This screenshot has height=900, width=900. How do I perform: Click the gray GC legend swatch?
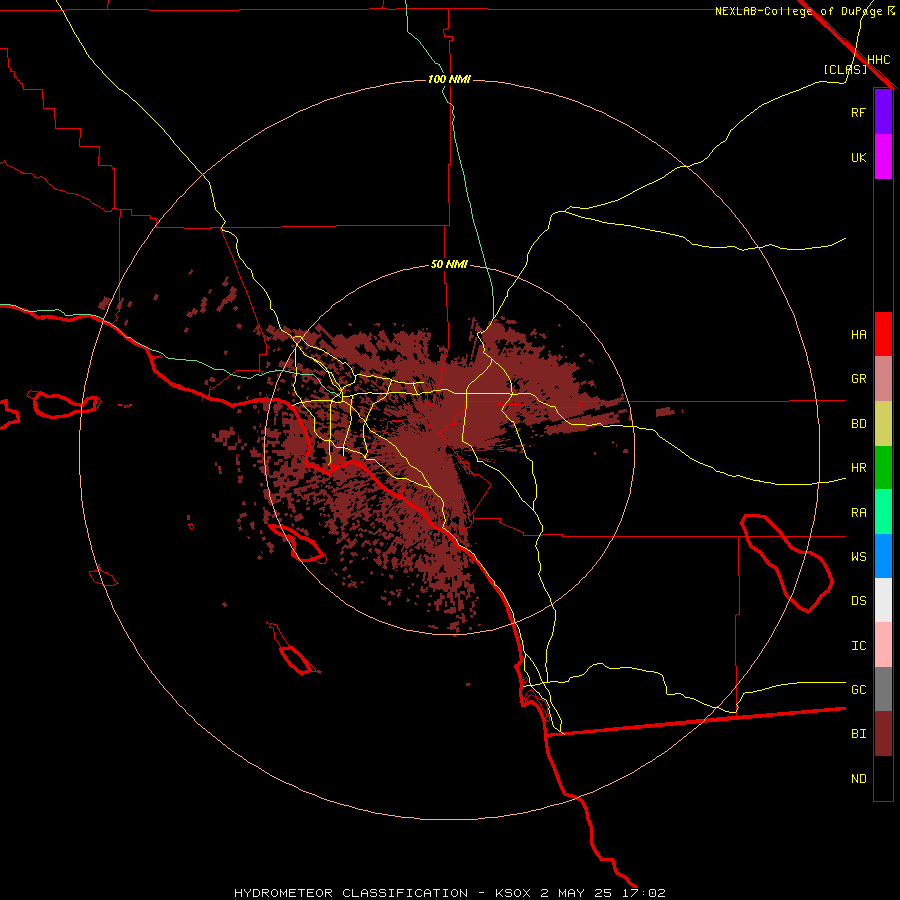pyautogui.click(x=883, y=689)
